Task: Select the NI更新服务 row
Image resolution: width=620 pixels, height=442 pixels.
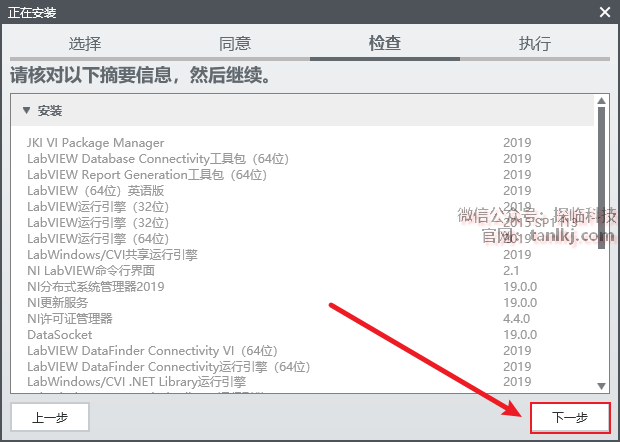Action: (x=302, y=302)
